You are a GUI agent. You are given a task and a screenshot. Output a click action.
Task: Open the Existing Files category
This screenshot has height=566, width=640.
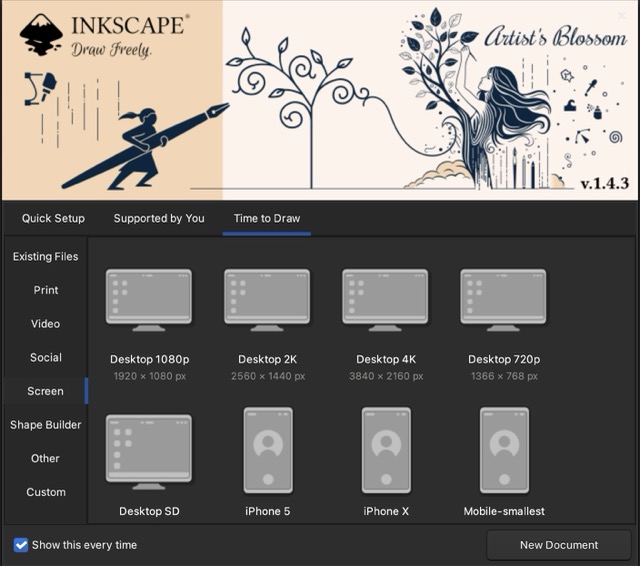click(46, 256)
